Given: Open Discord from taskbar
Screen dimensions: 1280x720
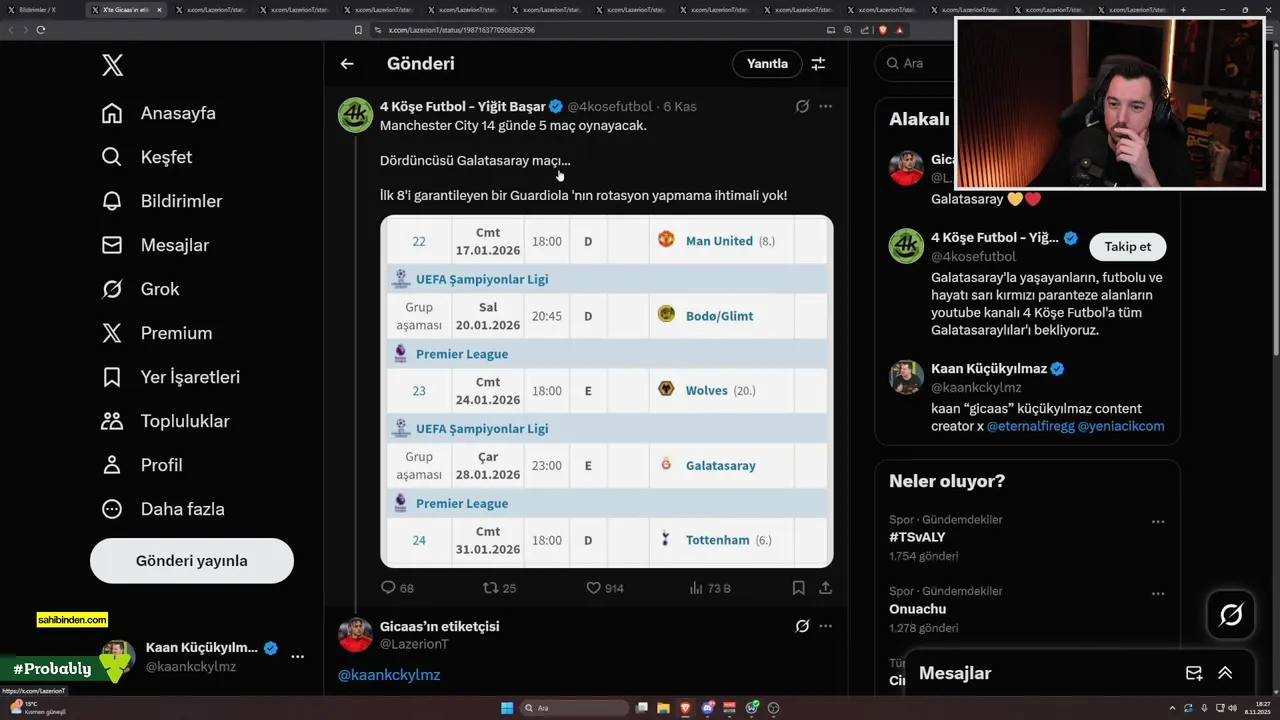Looking at the screenshot, I should click(x=708, y=708).
